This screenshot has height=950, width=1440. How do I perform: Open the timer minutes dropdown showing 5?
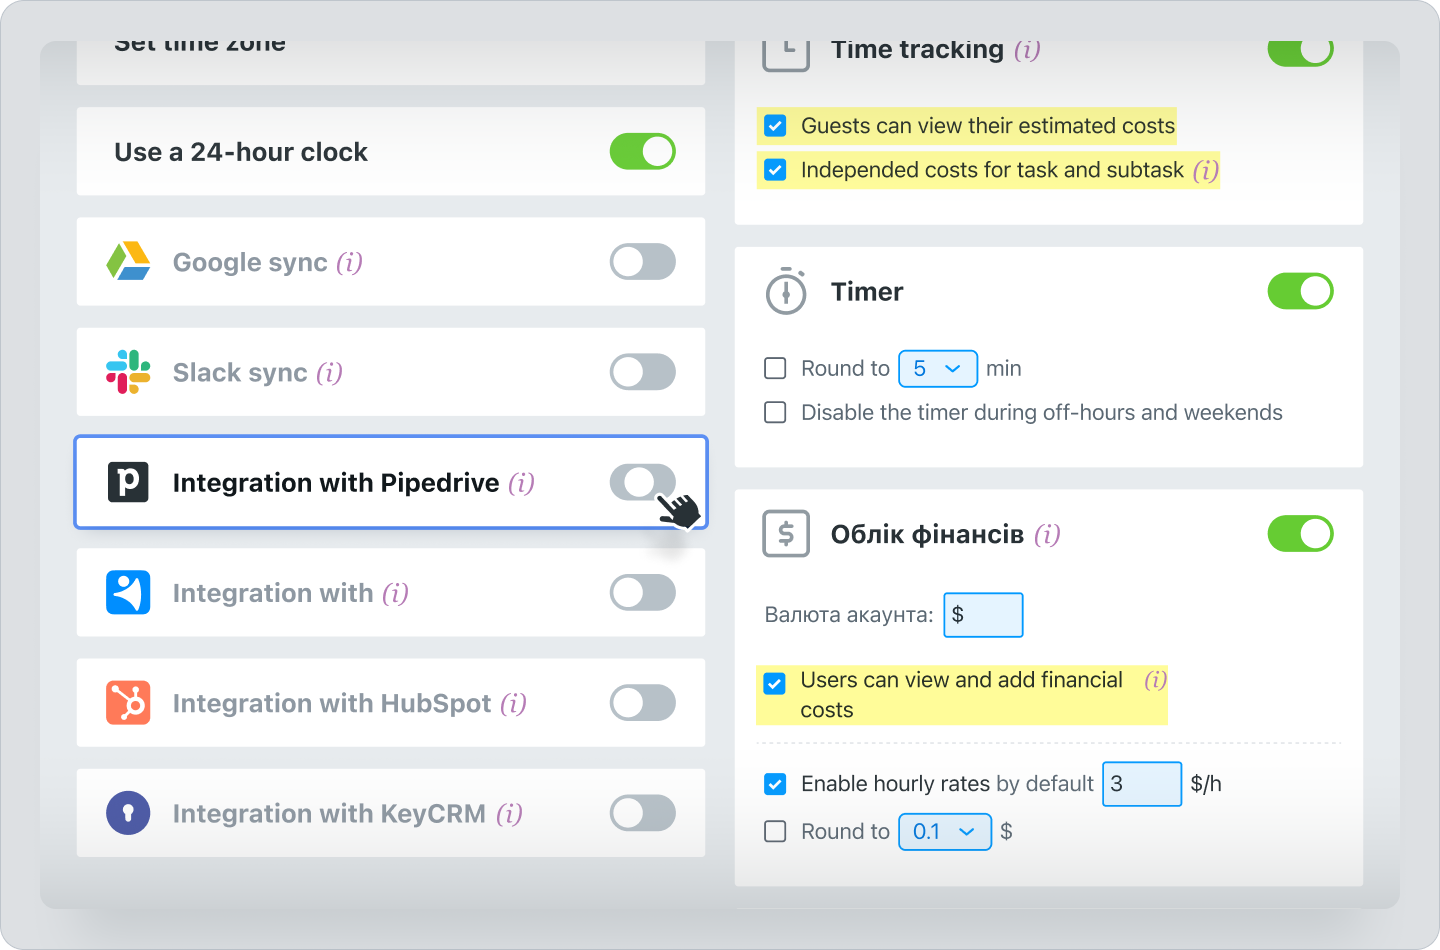[938, 368]
